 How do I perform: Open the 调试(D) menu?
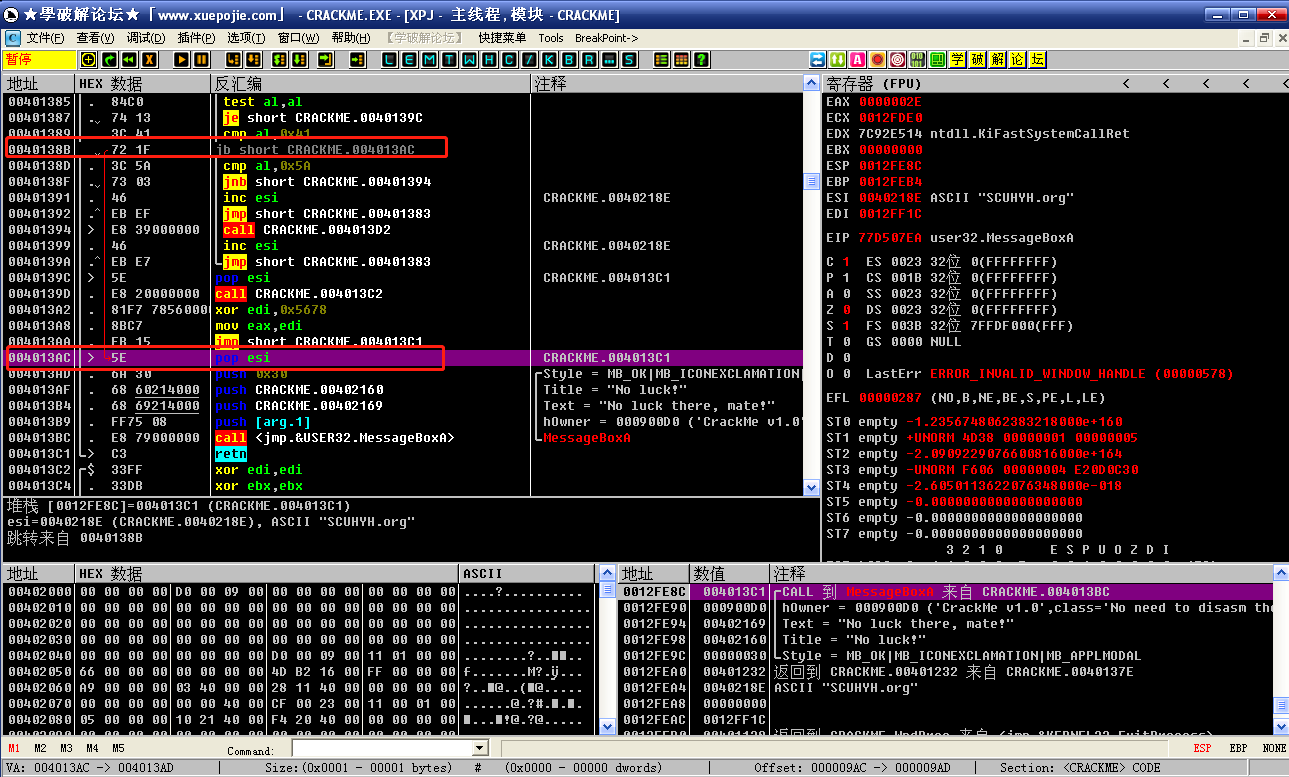tap(146, 38)
